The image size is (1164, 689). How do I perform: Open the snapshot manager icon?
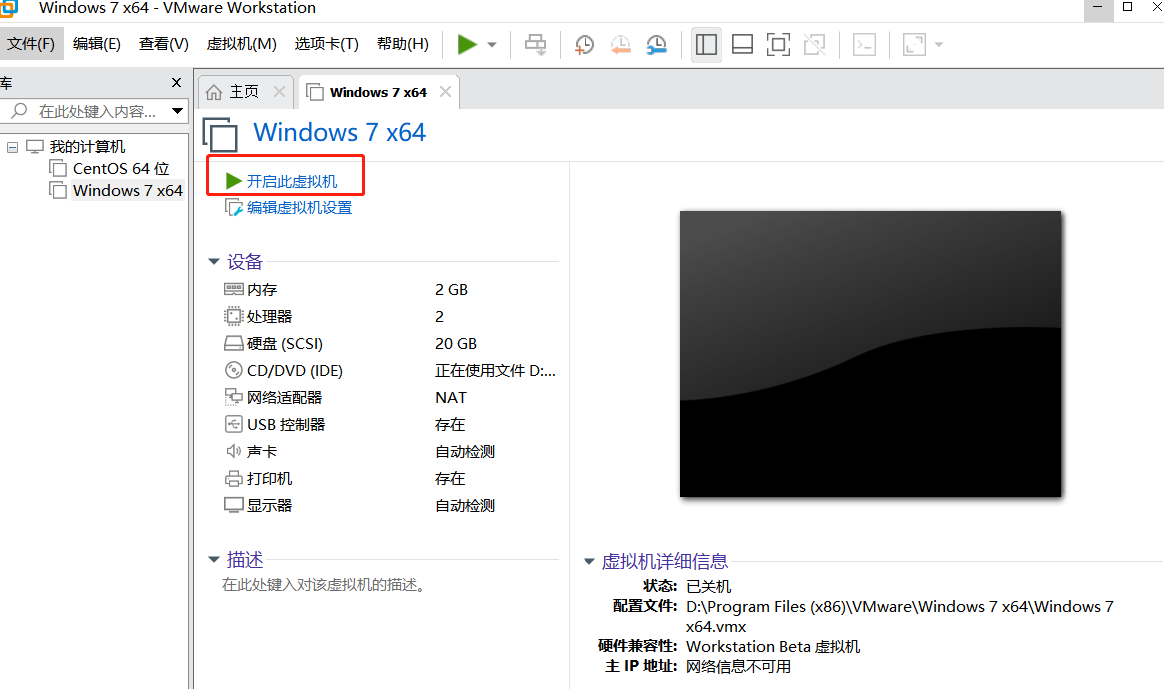click(x=658, y=44)
